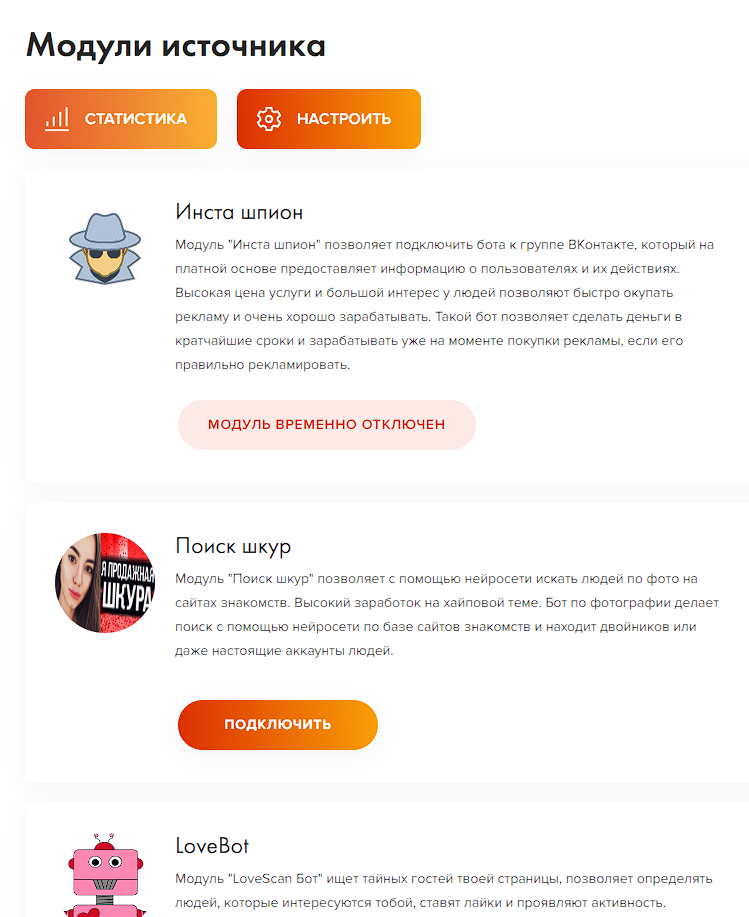Connect Поиск шкур with ПОДКЛЮЧИТЬ
749x917 pixels.
point(278,725)
